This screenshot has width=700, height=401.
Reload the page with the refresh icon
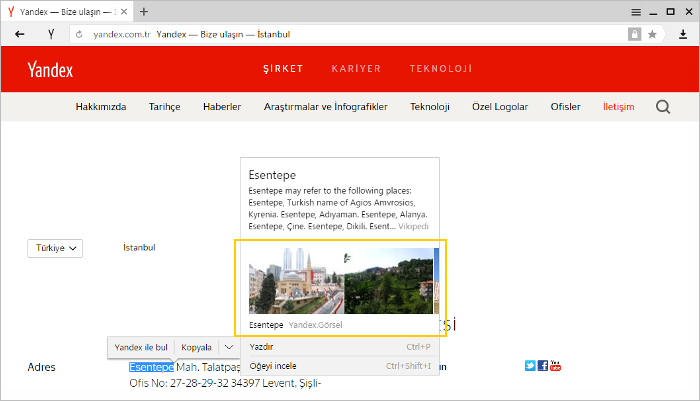point(79,34)
